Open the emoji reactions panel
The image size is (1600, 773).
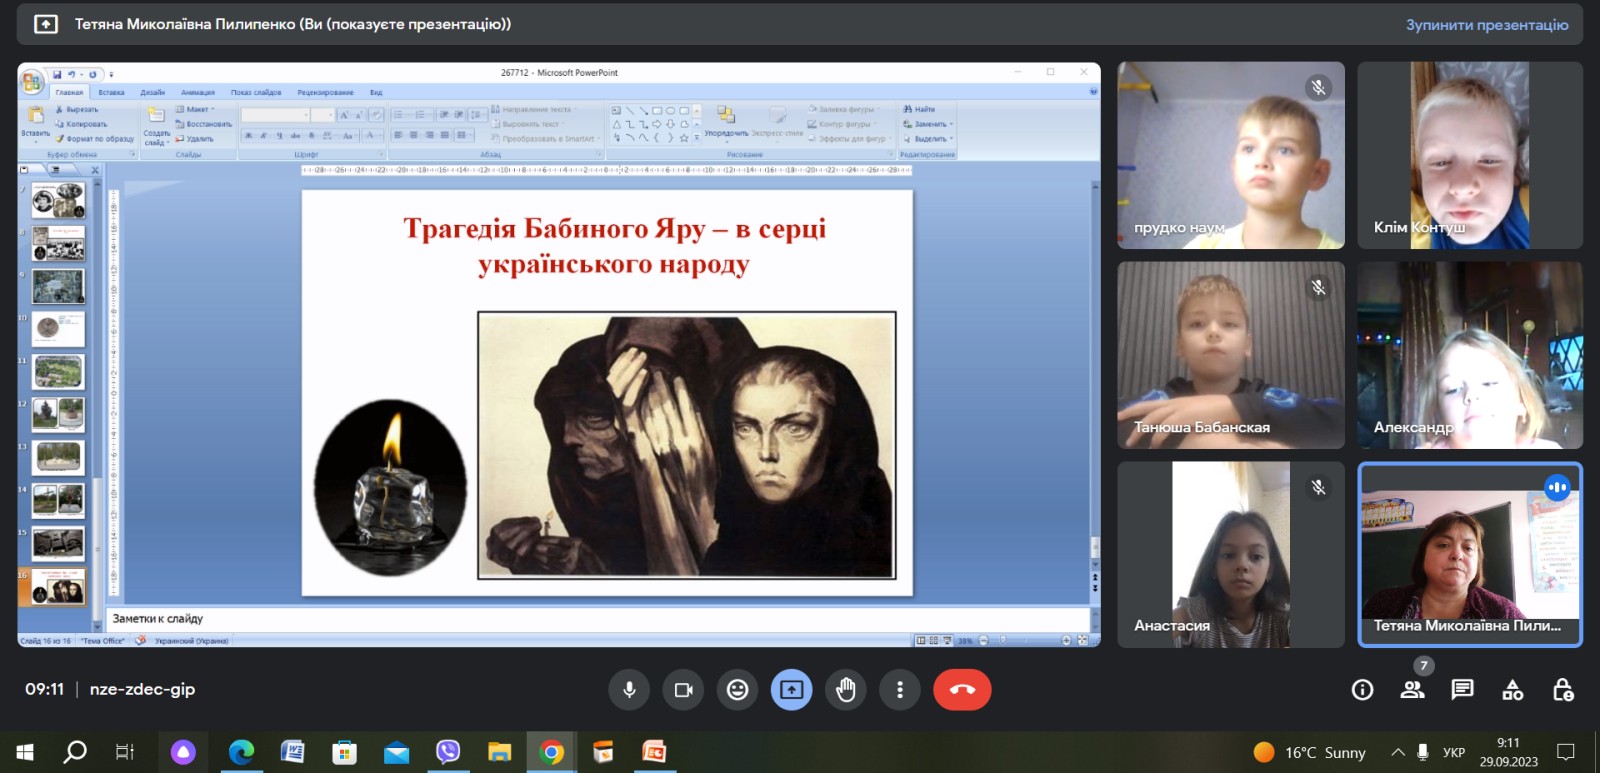coord(737,689)
